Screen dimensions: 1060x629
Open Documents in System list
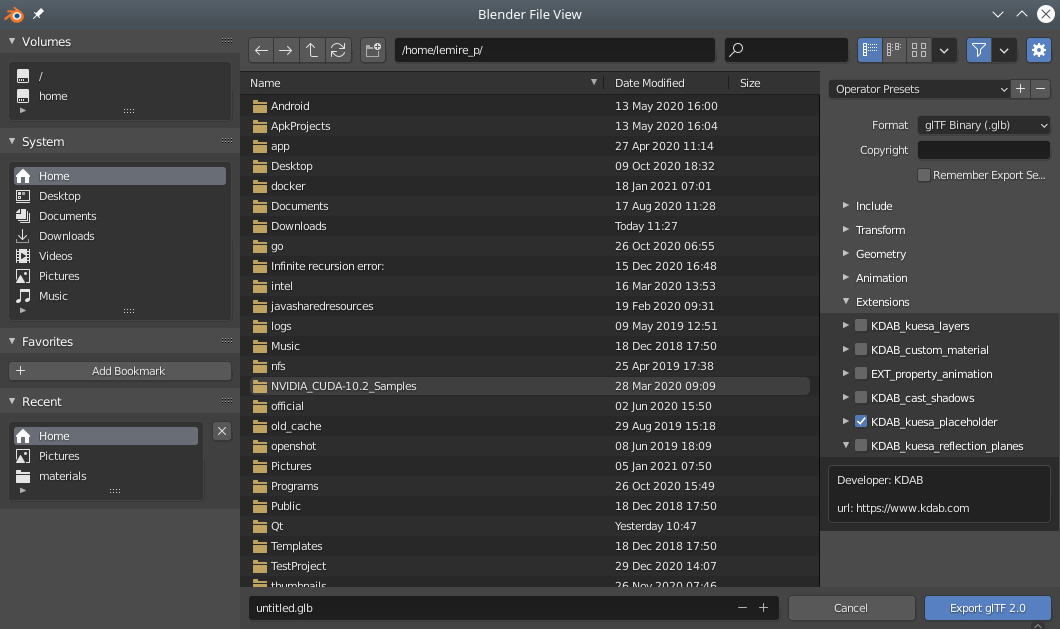(120, 216)
